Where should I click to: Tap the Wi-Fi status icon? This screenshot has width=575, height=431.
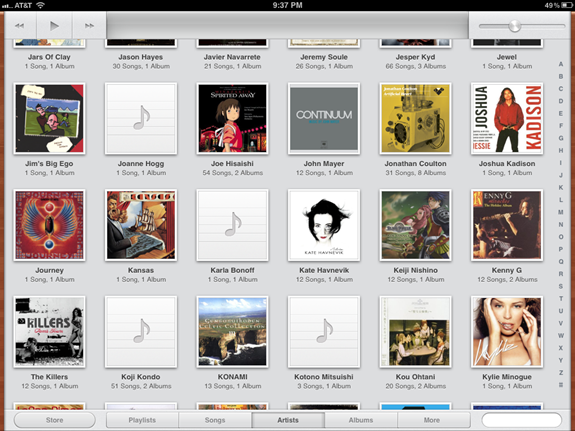tap(40, 5)
